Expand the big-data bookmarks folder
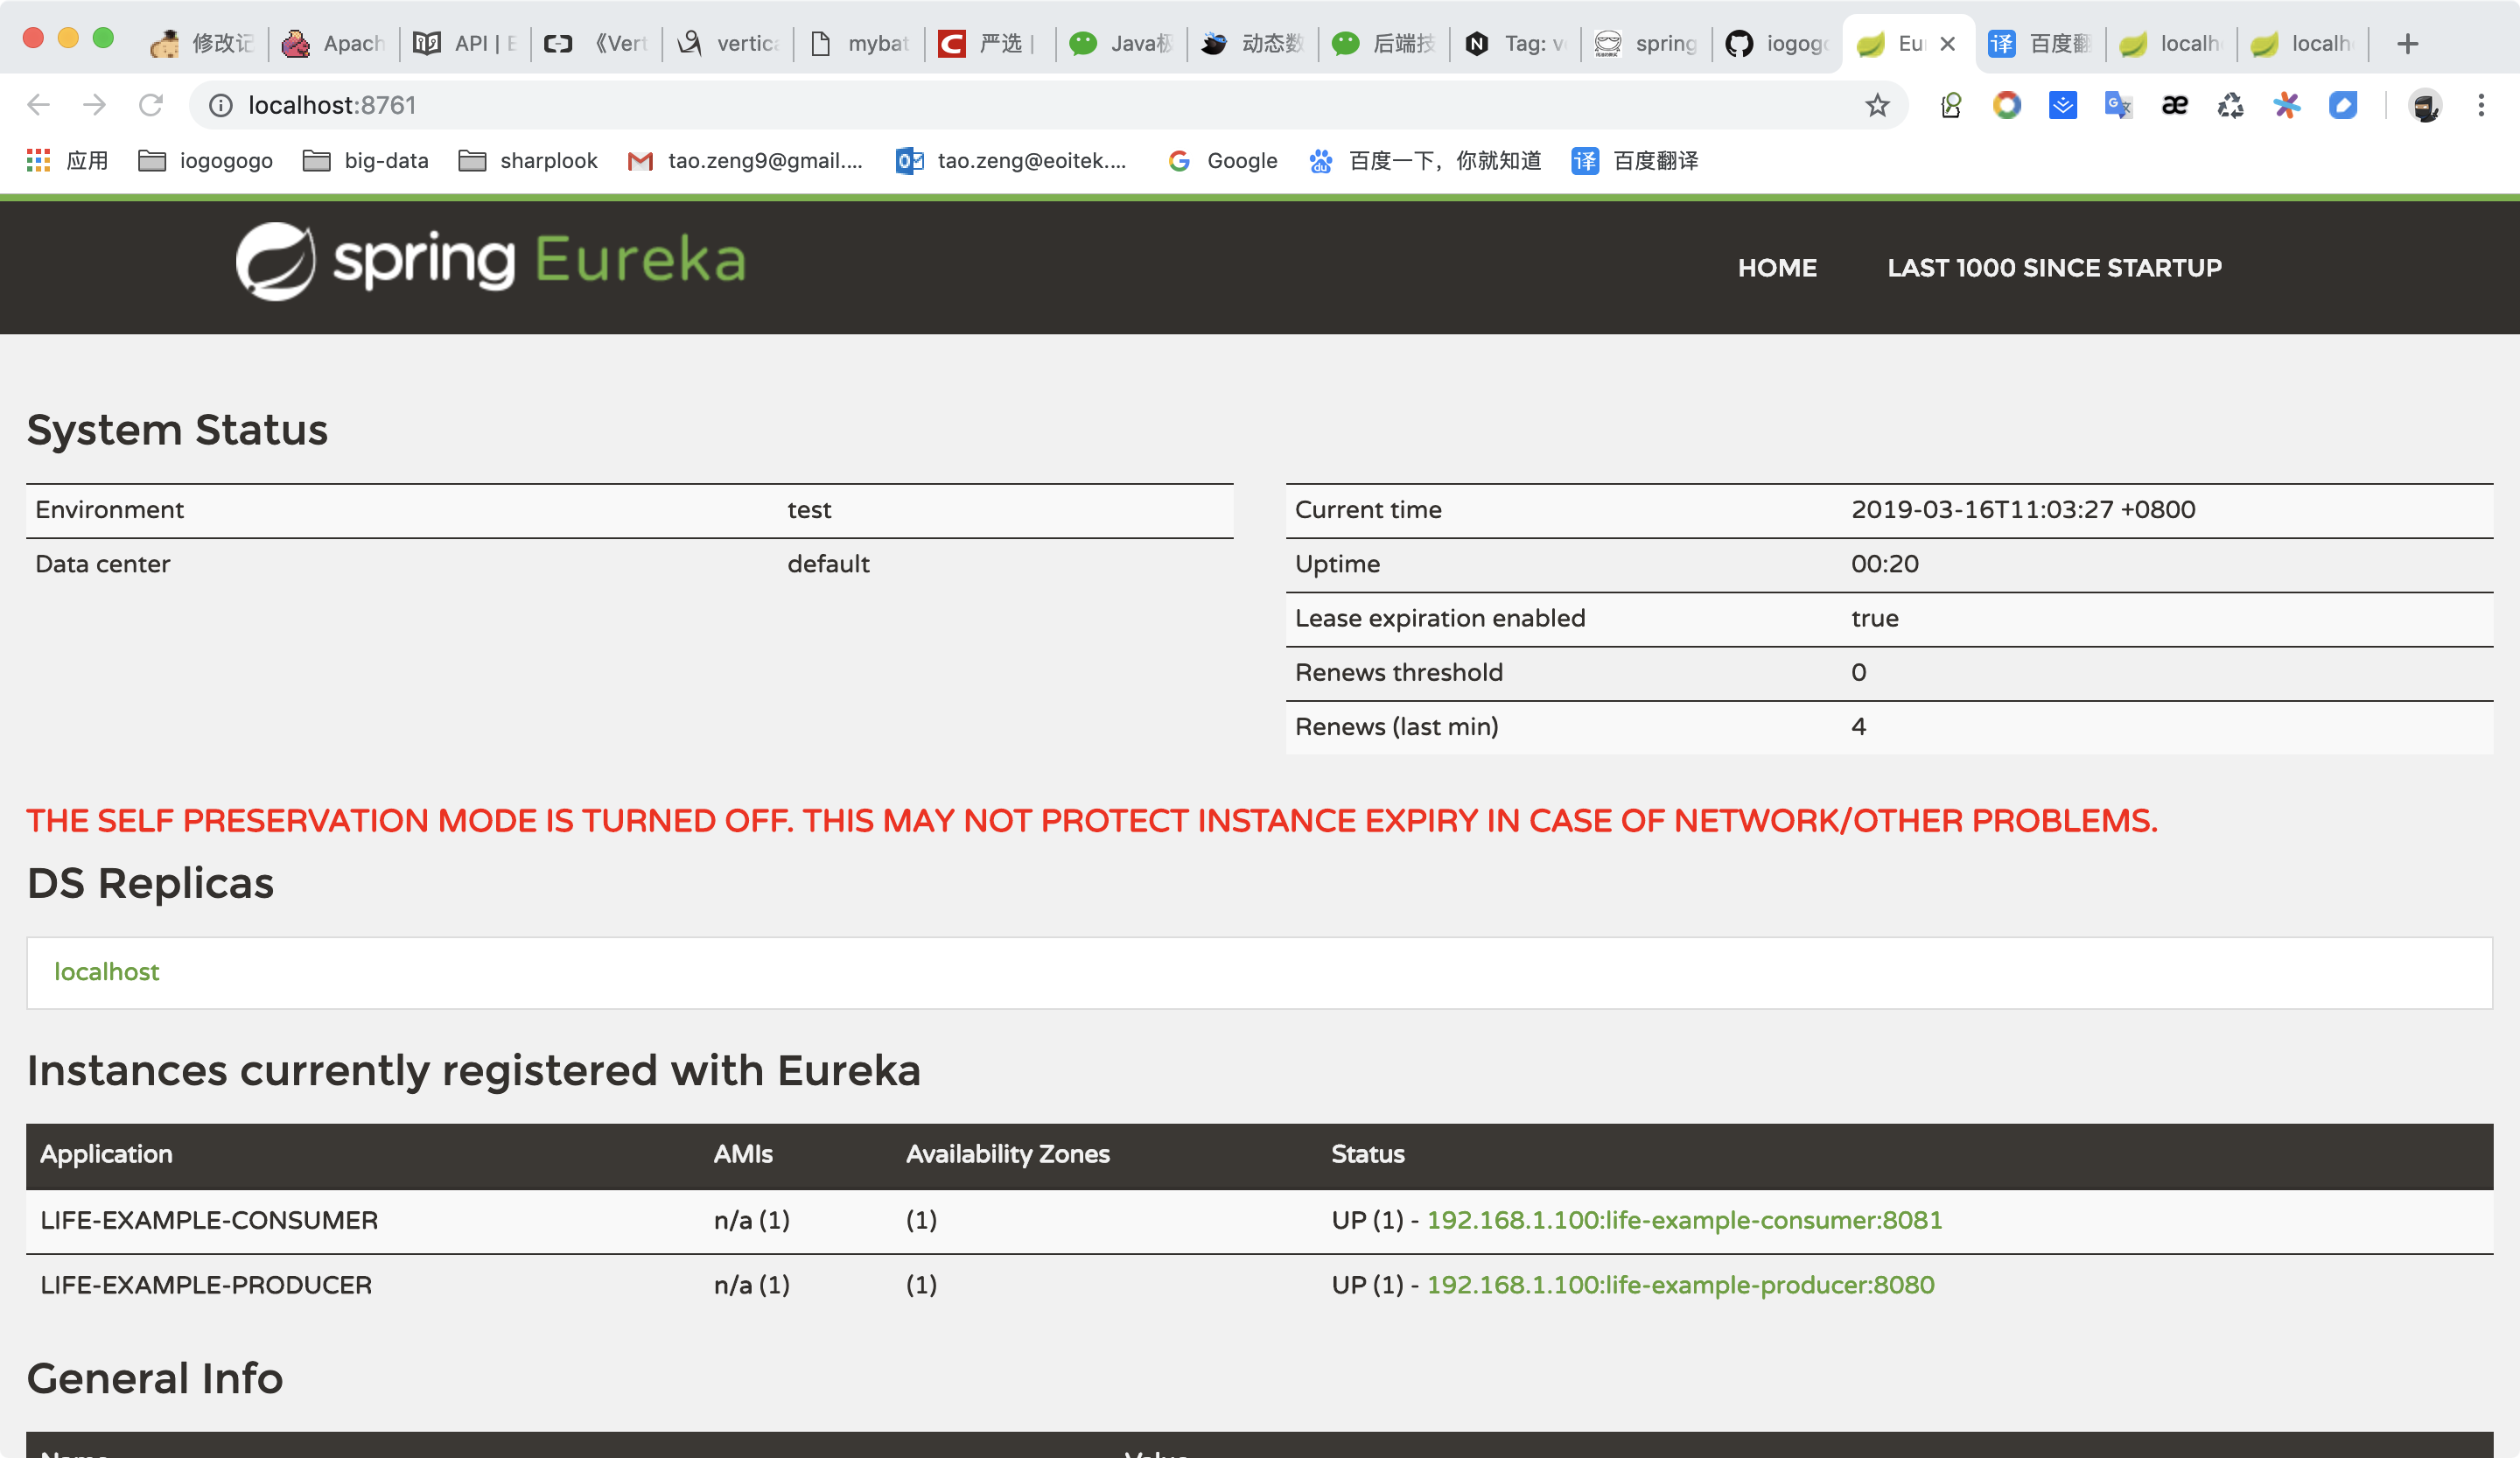Screen dimensions: 2520x1458 (366, 160)
